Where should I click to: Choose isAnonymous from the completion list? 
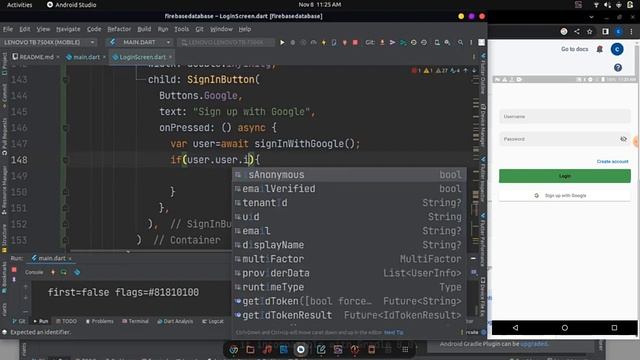click(x=349, y=175)
